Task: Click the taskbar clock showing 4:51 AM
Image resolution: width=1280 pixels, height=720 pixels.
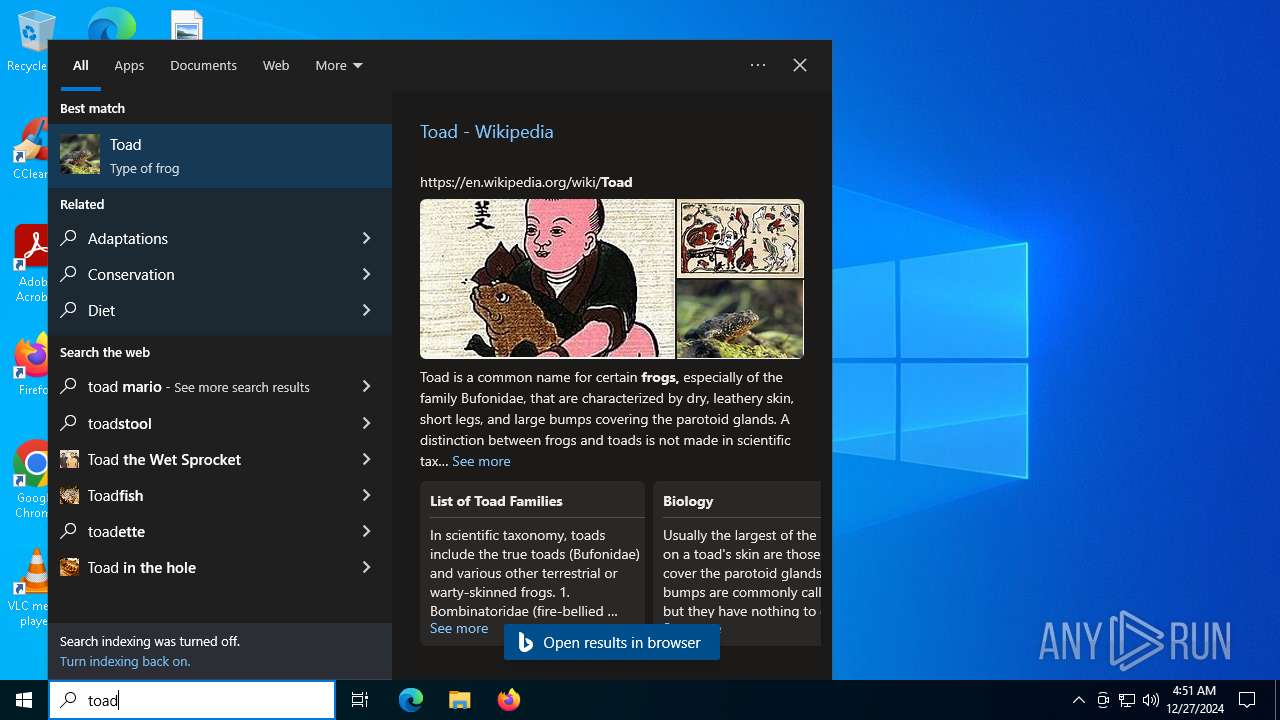Action: pos(1193,700)
